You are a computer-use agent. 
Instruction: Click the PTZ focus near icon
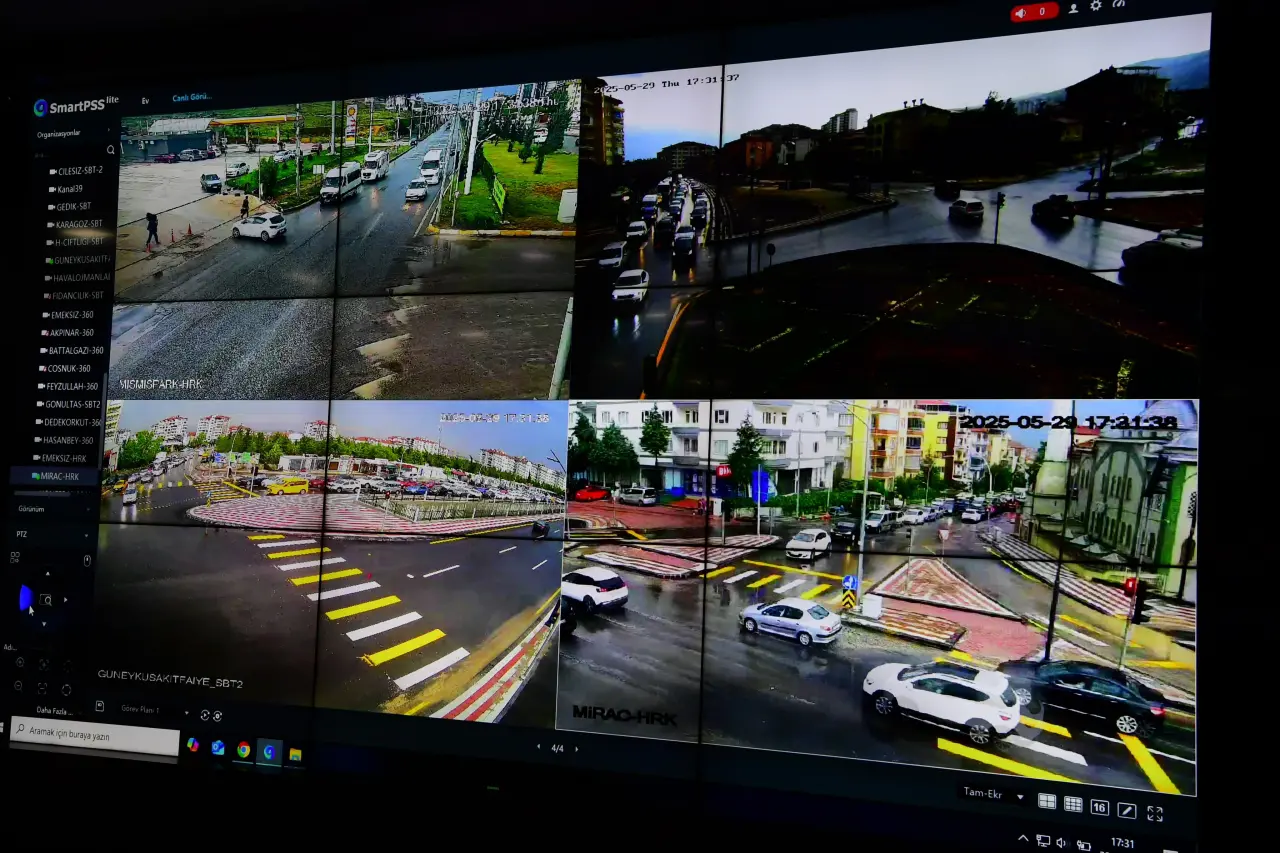44,664
